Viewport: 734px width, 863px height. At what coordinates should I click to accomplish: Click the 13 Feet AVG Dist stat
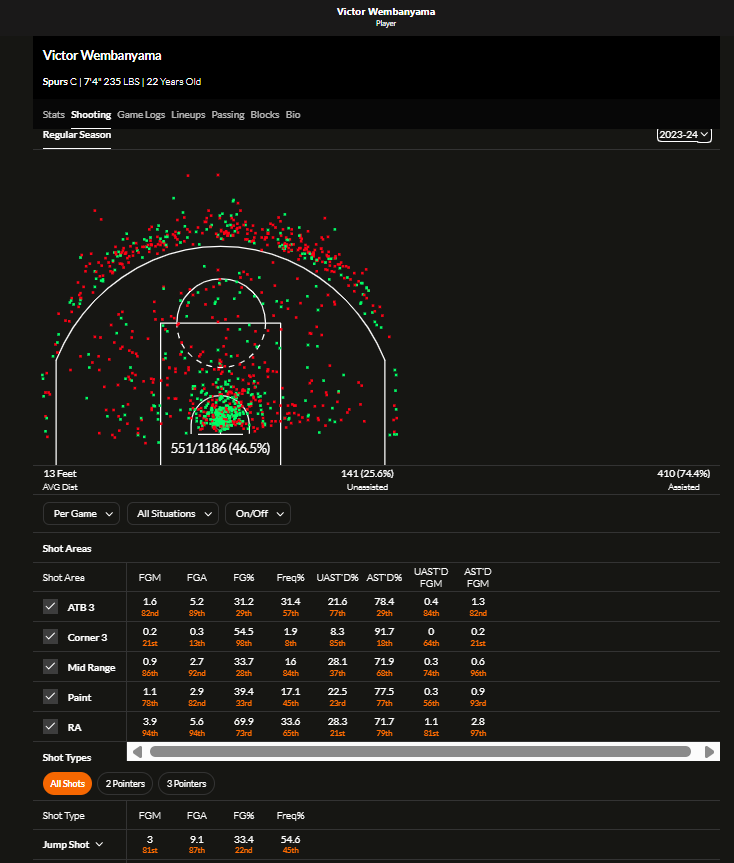click(60, 479)
